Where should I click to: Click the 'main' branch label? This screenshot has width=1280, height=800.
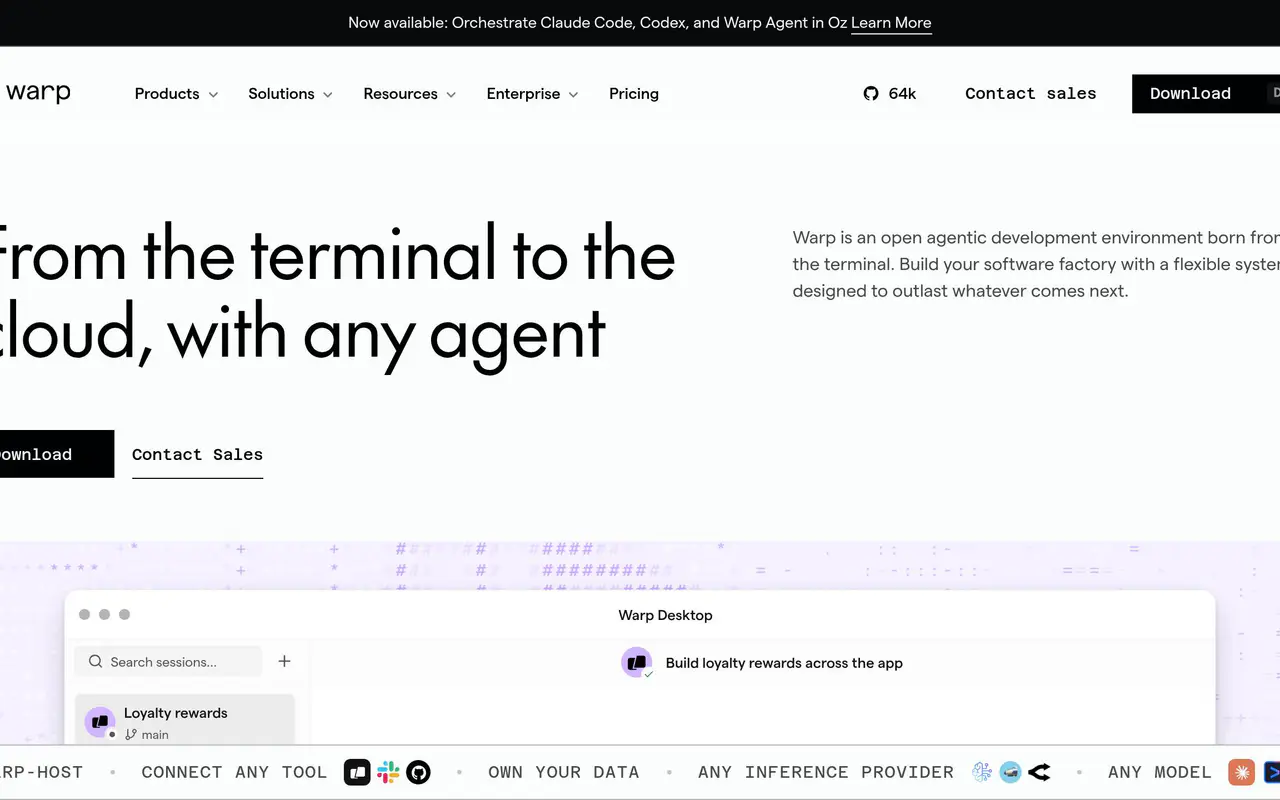(155, 734)
